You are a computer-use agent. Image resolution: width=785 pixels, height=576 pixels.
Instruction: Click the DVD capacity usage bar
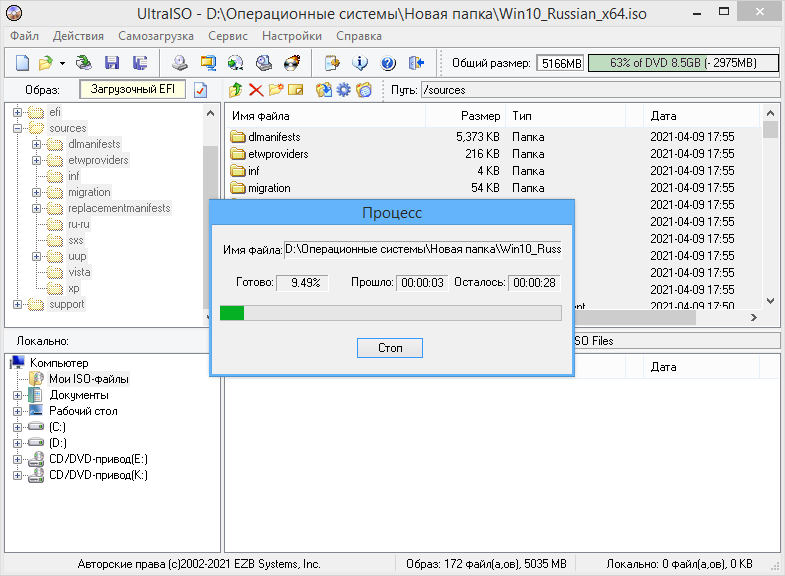tap(683, 63)
